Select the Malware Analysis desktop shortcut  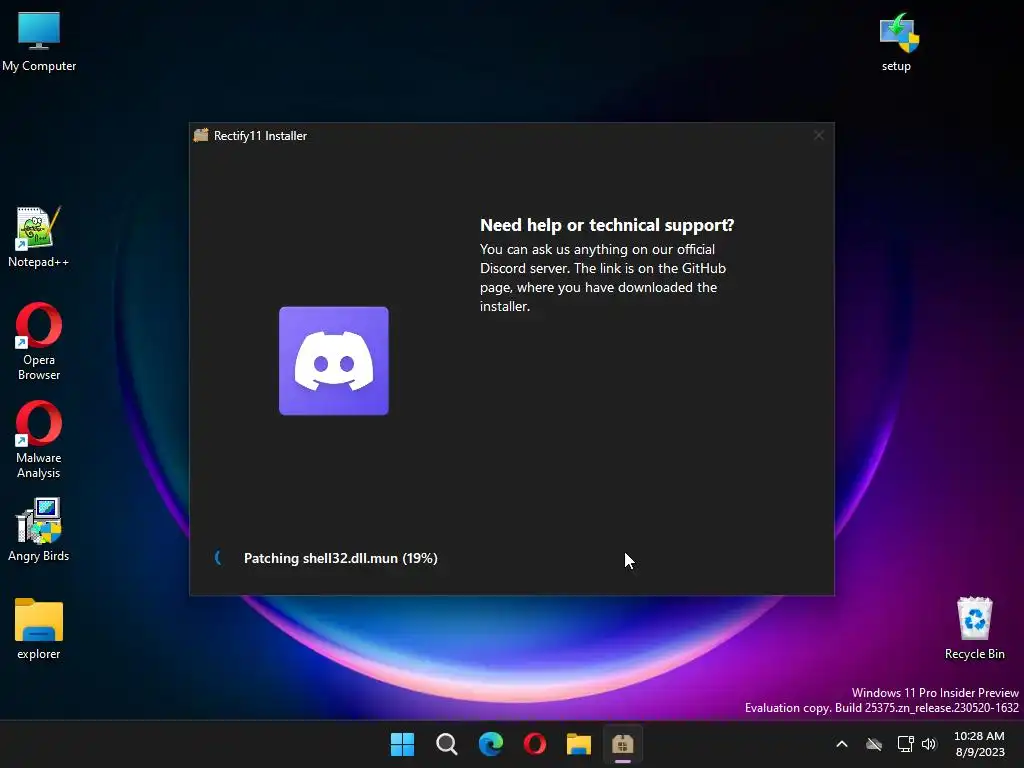pos(39,439)
